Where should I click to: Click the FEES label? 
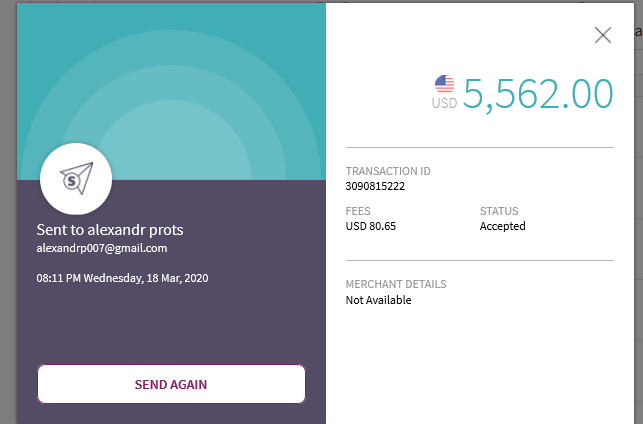point(358,211)
